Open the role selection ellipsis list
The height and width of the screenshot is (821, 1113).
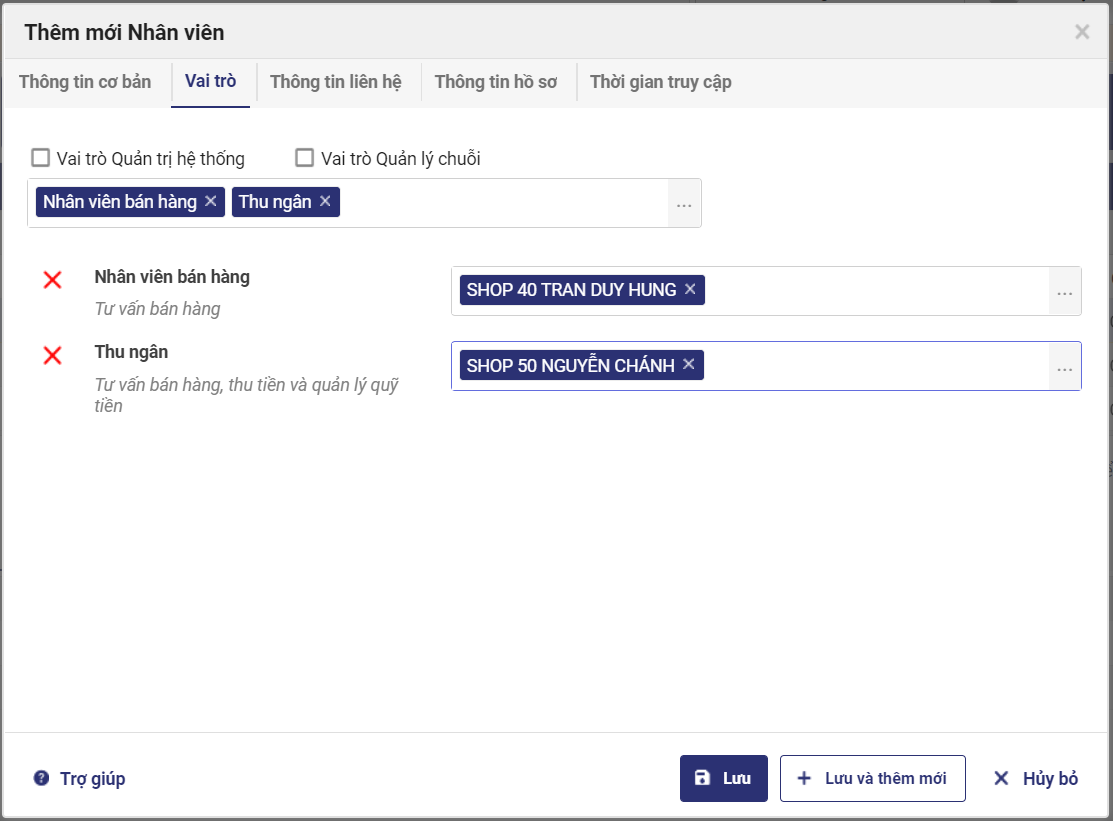tap(684, 204)
